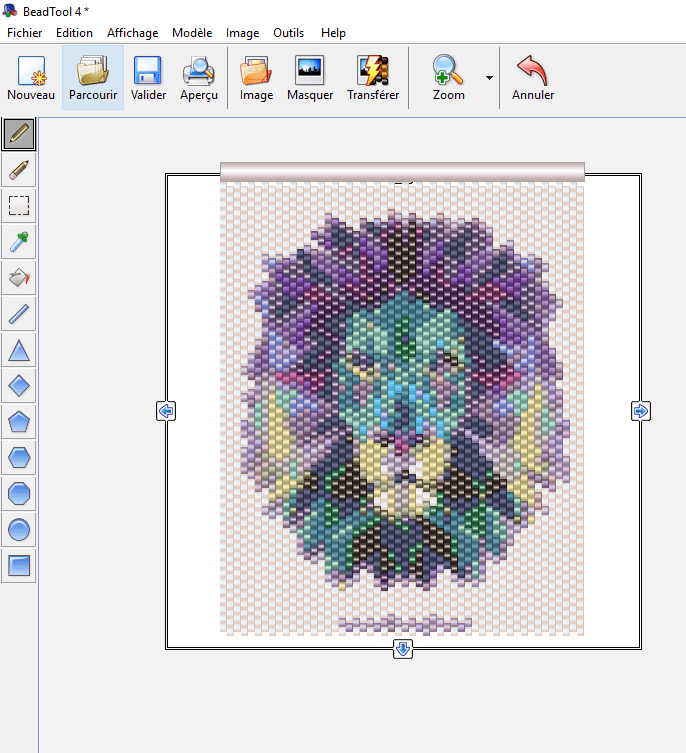This screenshot has width=686, height=753.
Task: Click the Nouveau toolbar button
Action: coord(31,78)
